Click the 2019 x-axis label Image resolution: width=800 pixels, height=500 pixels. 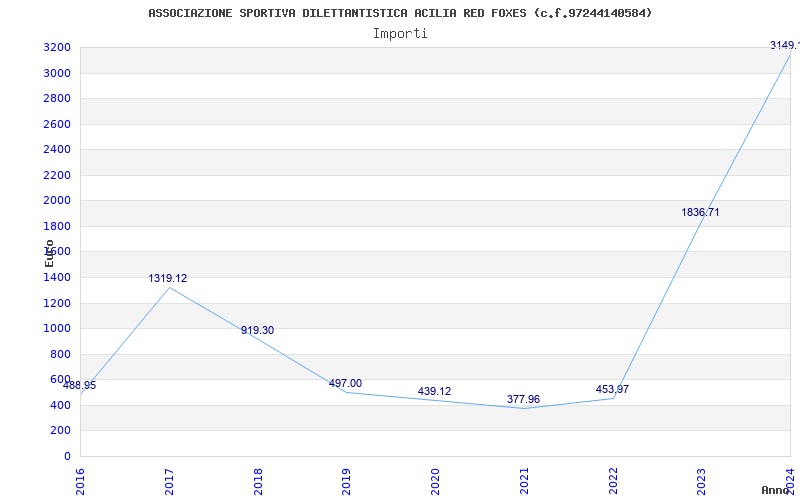tap(346, 482)
